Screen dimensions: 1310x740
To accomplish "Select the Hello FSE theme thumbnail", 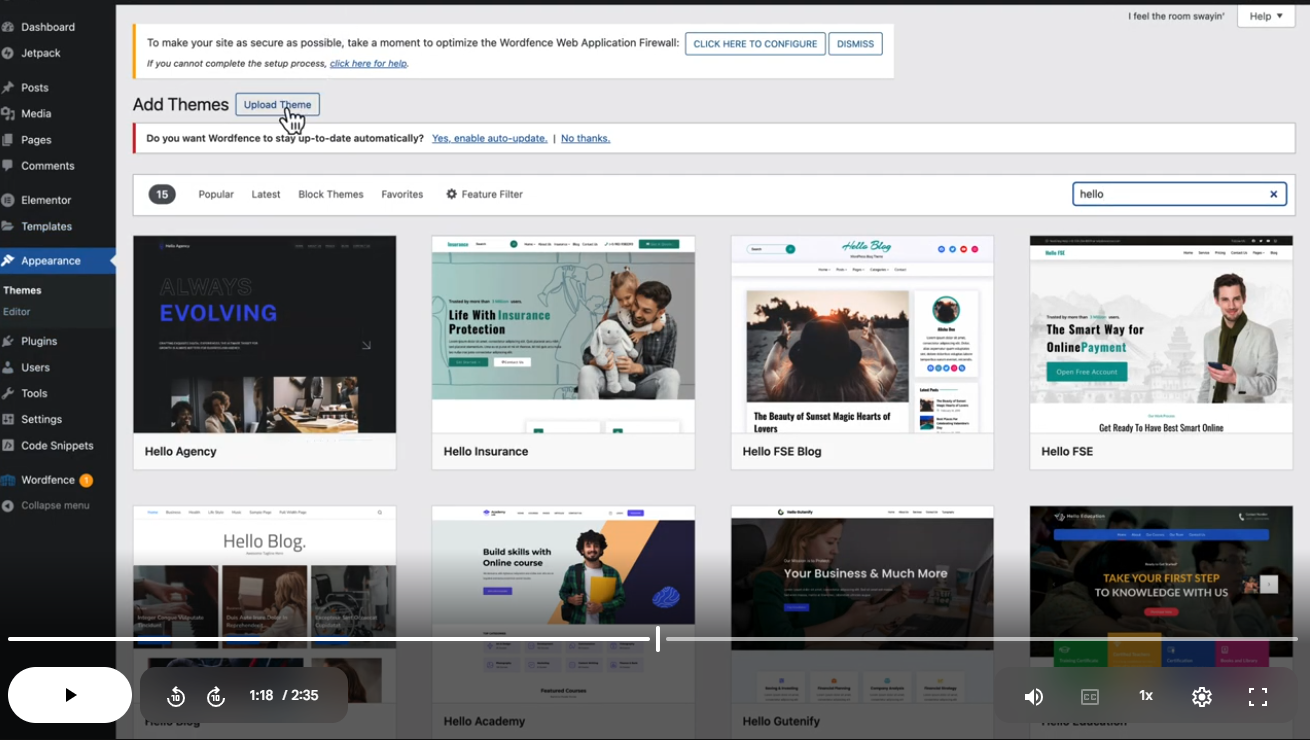I will click(1161, 334).
